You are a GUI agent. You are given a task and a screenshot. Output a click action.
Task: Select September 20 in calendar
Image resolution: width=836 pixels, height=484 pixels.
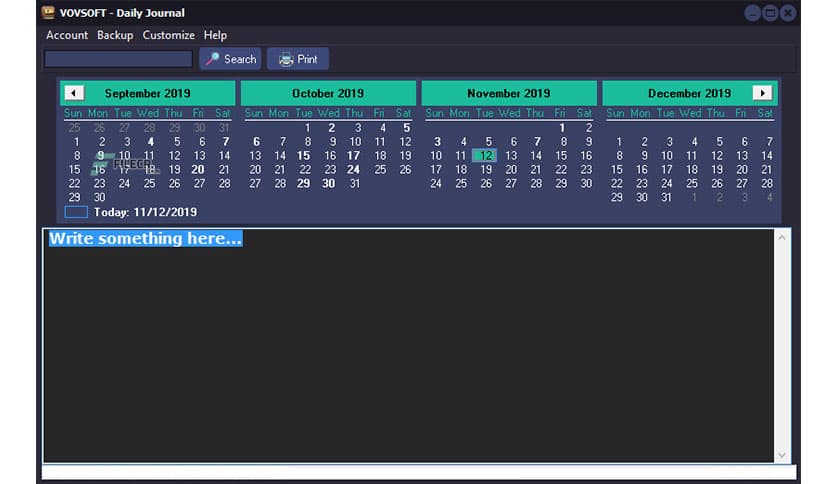[198, 170]
